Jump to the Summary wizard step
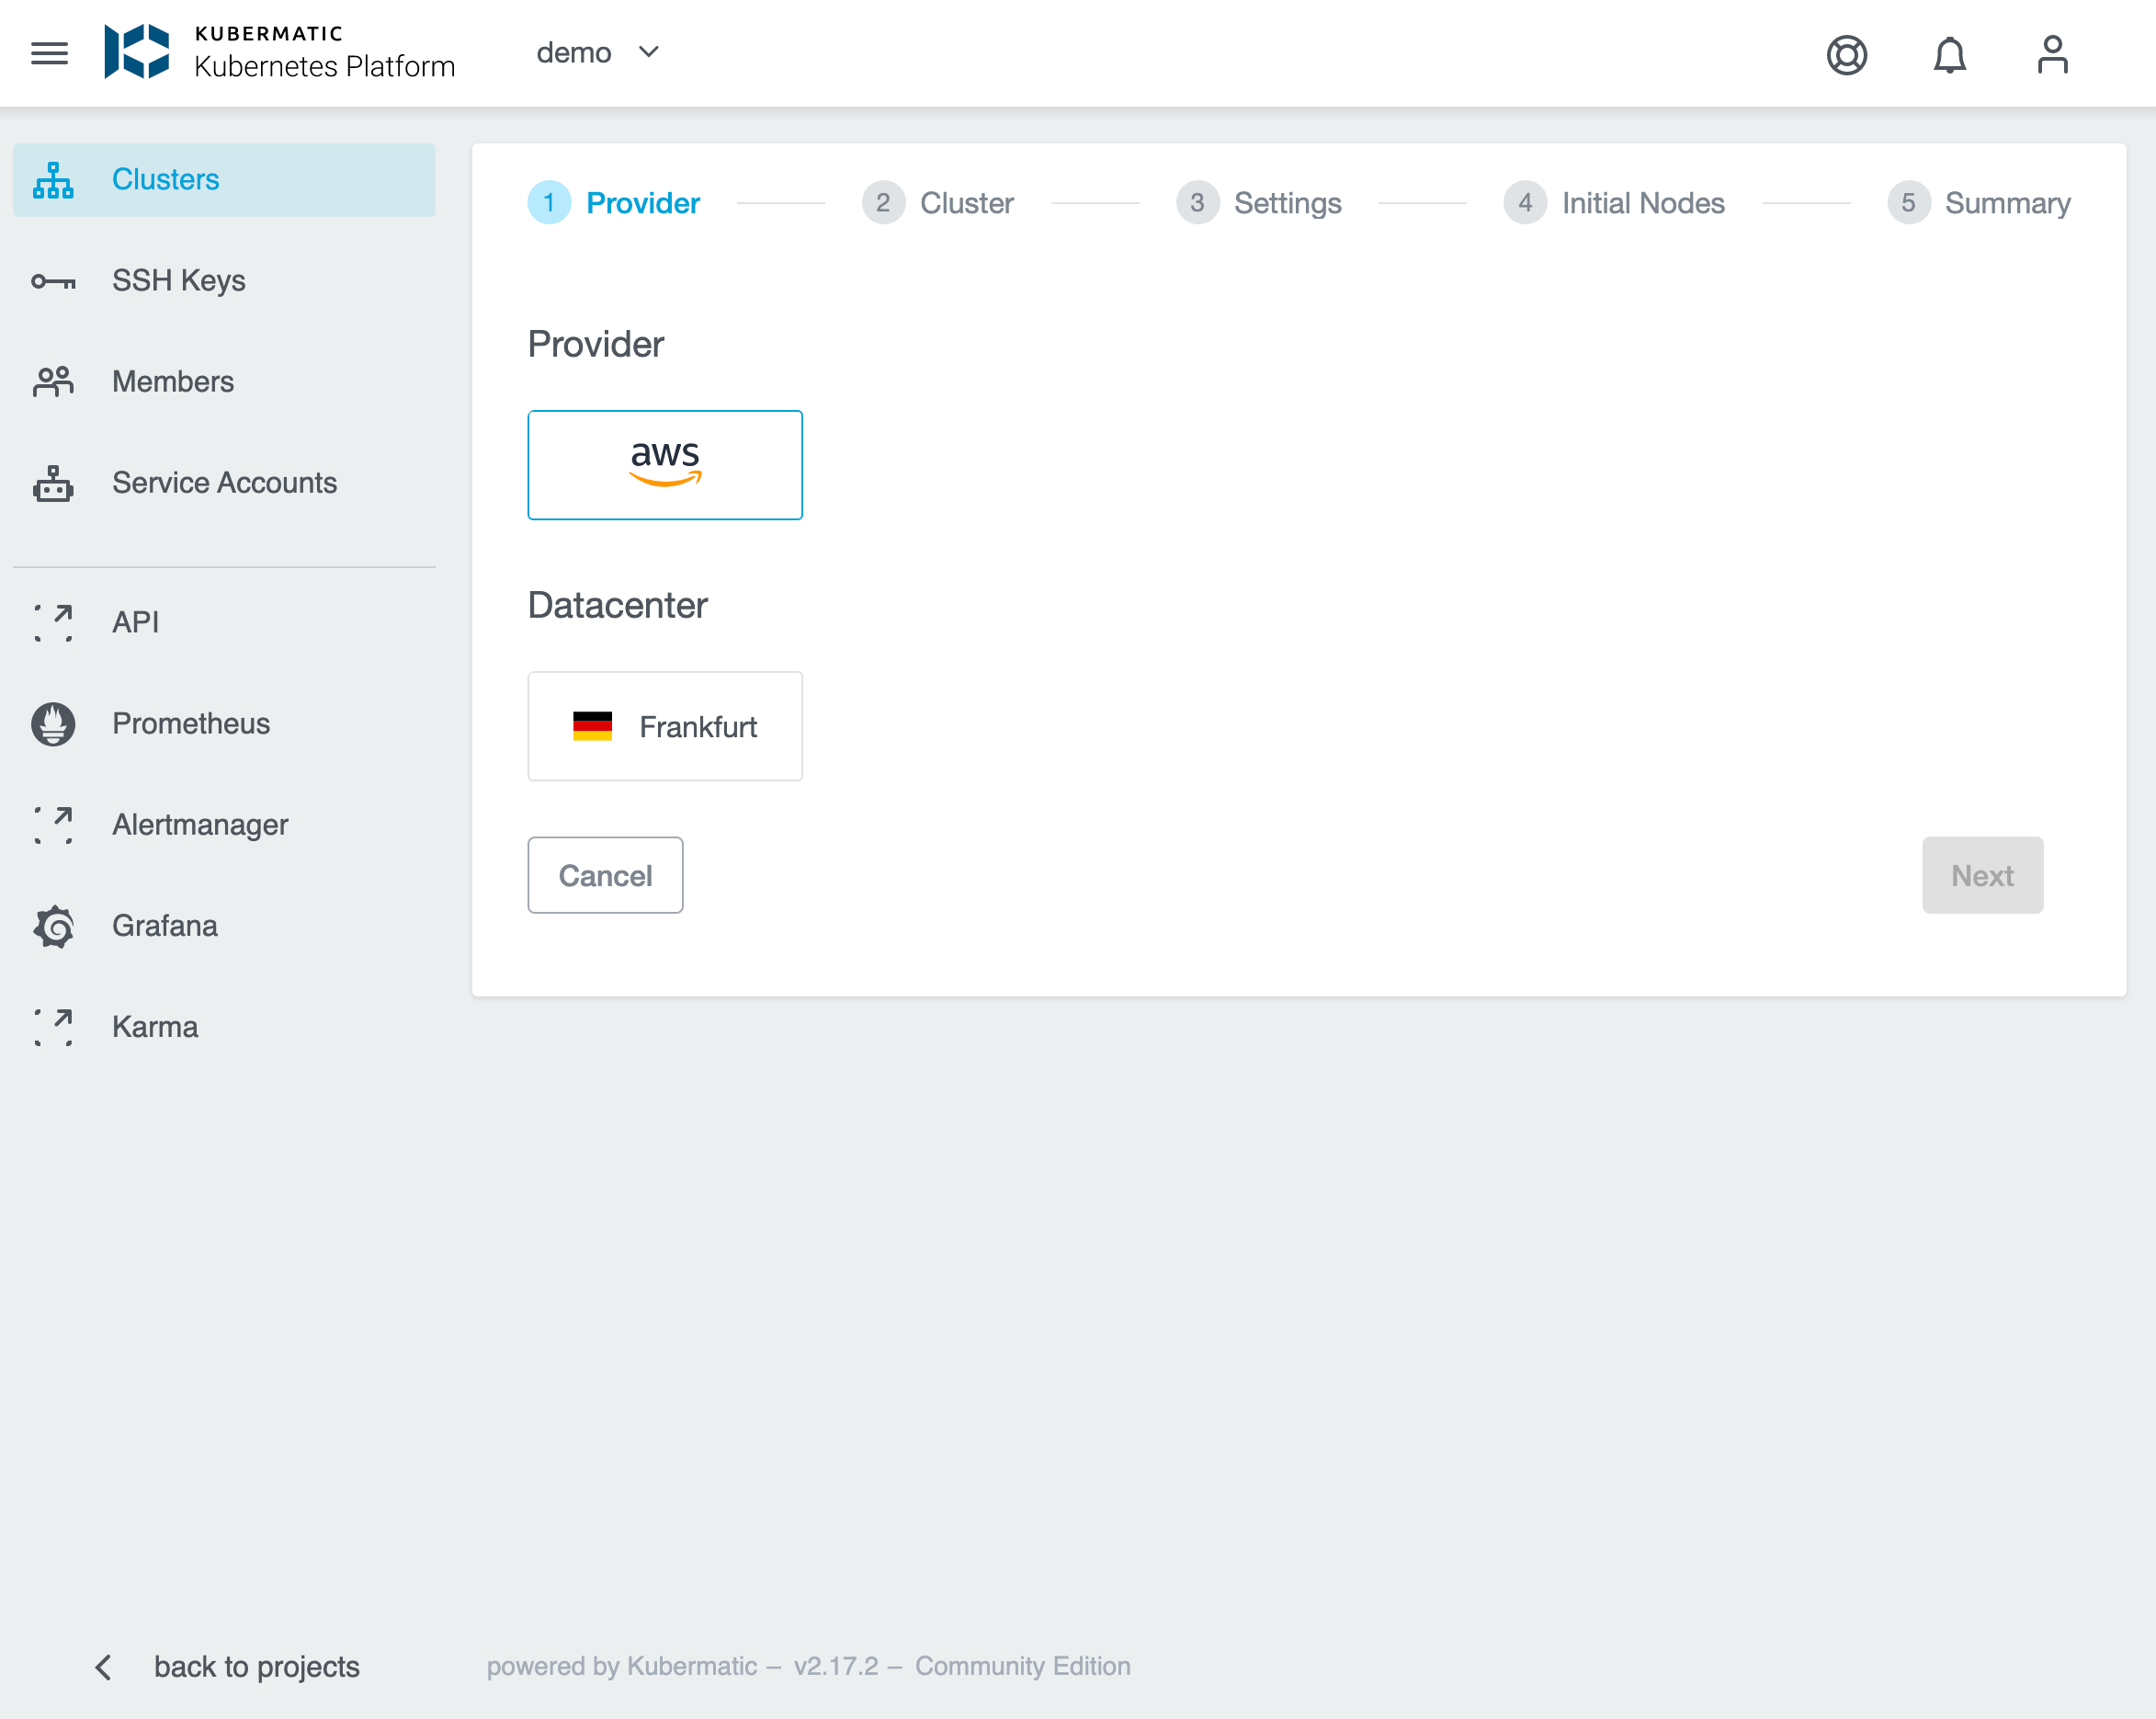The width and height of the screenshot is (2156, 1719). coord(2007,203)
